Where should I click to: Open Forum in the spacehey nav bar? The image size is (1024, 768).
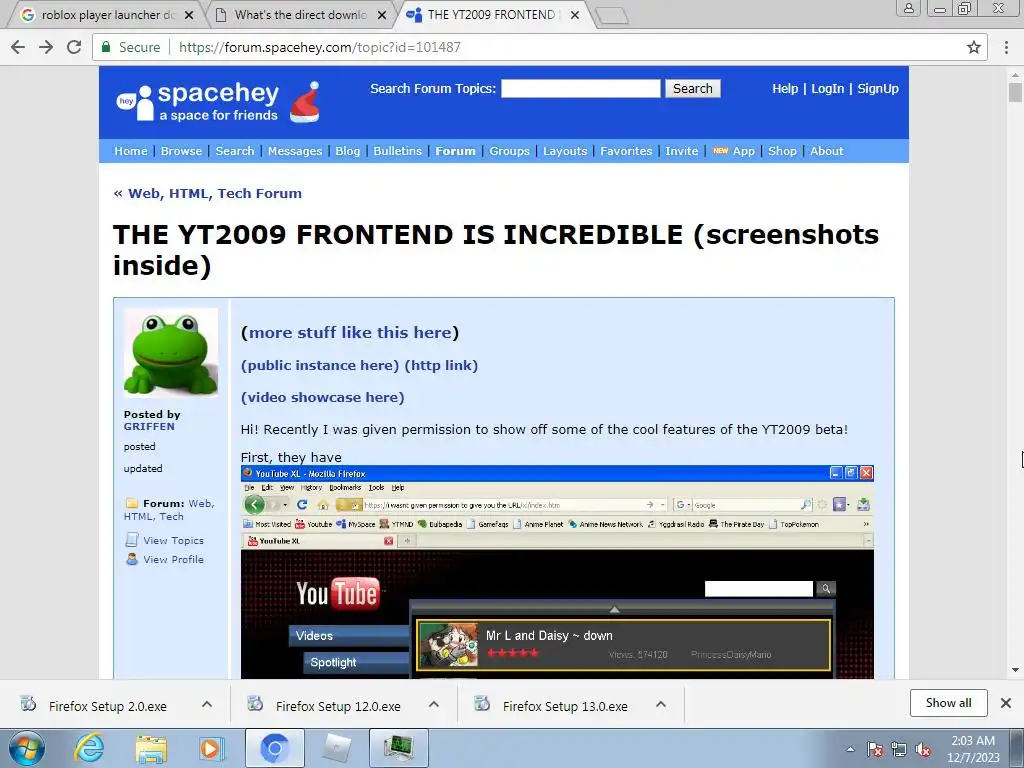[455, 151]
